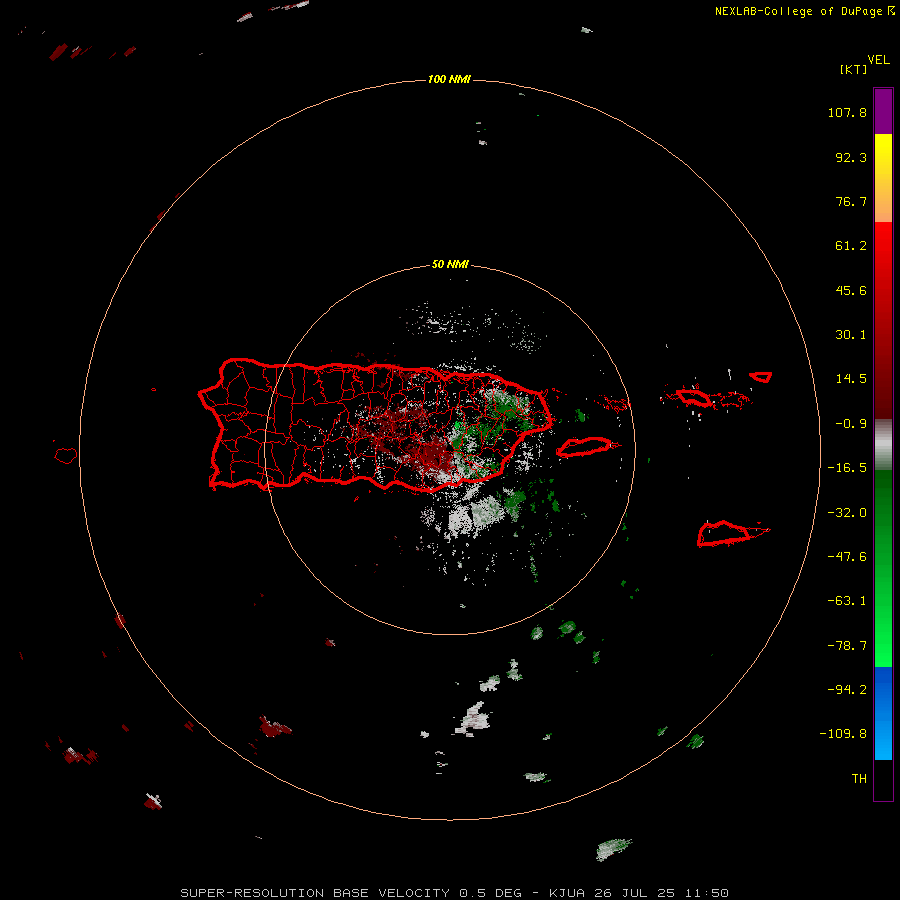Click the 76.7 legend value
The width and height of the screenshot is (900, 900).
[x=851, y=201]
